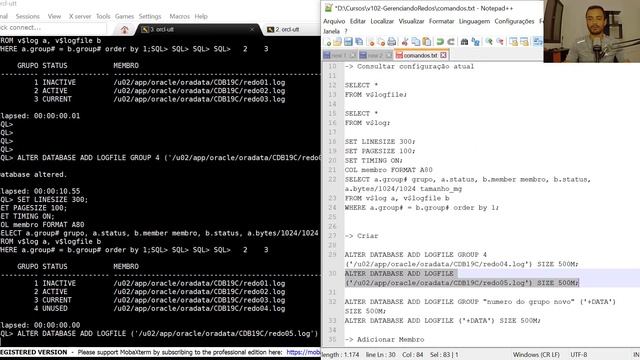Image resolution: width=640 pixels, height=360 pixels.
Task: Switch to the 'new 2' tab
Action: [x=376, y=55]
